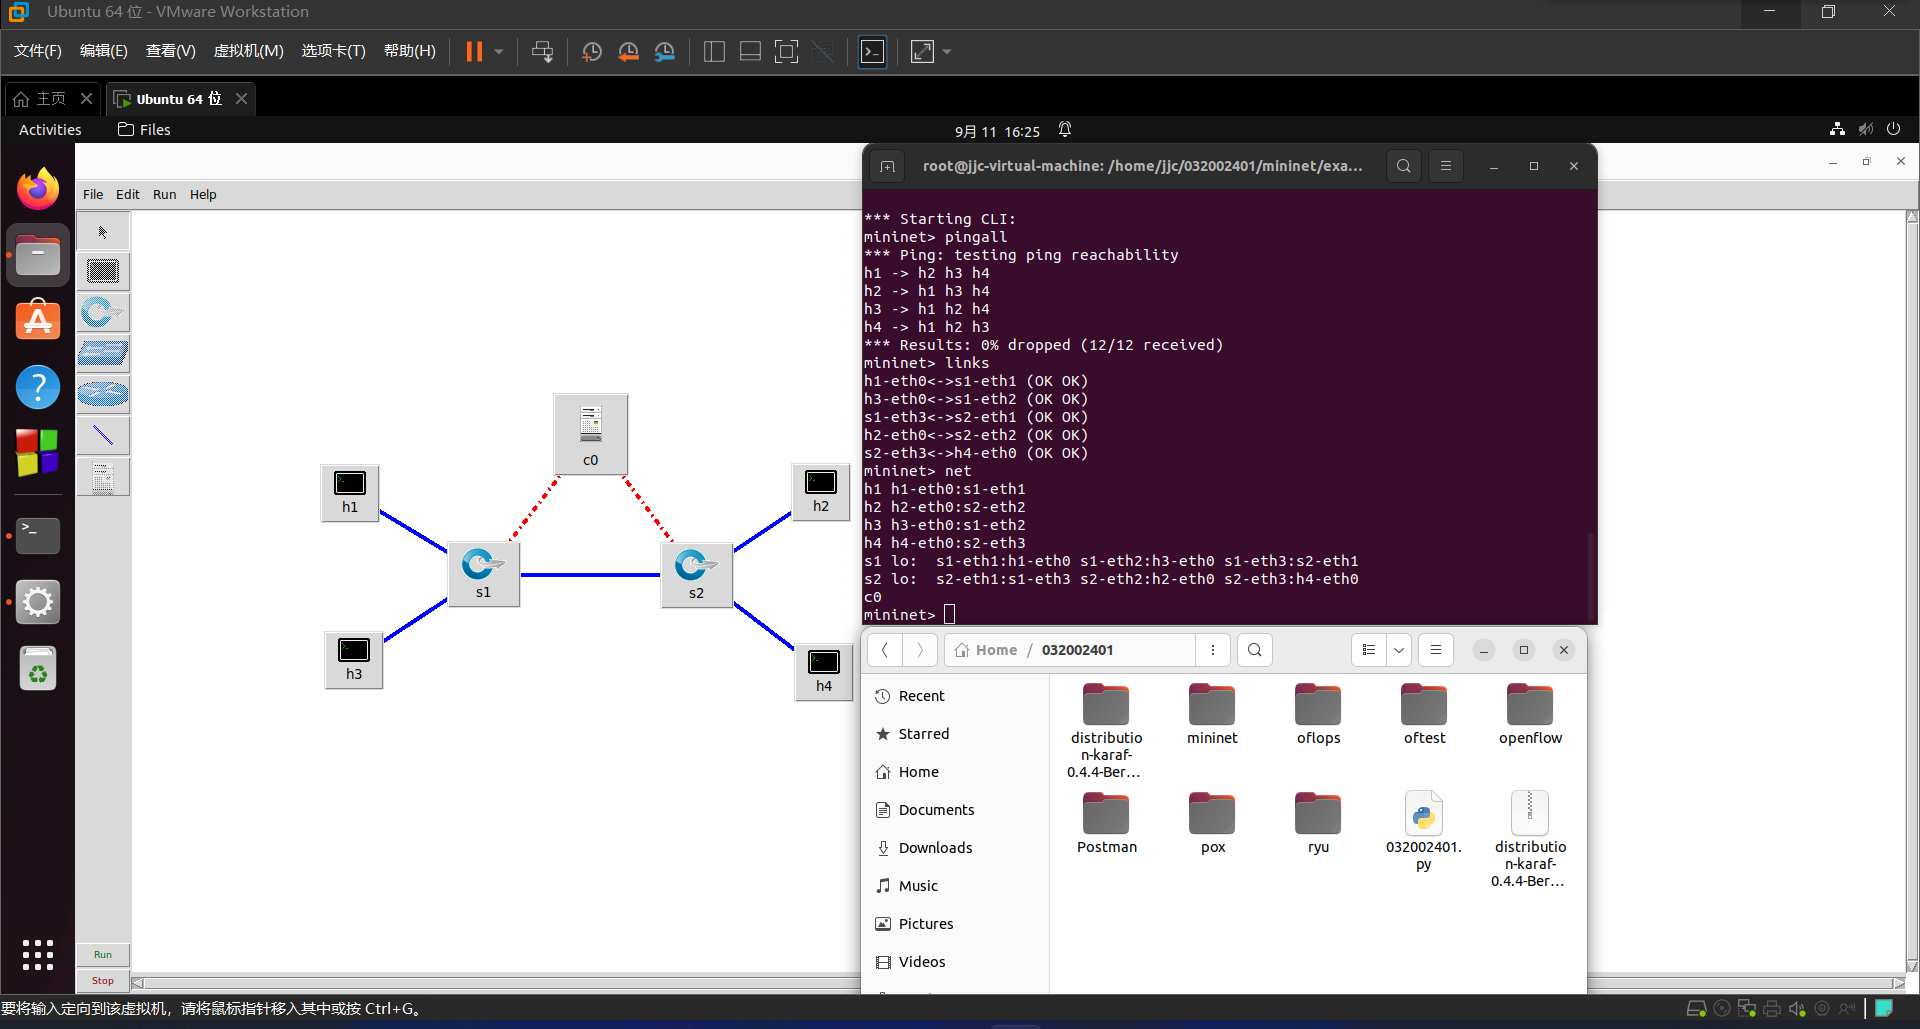Select the Legacy Router tool in MiniEdit
This screenshot has width=1920, height=1029.
(103, 395)
